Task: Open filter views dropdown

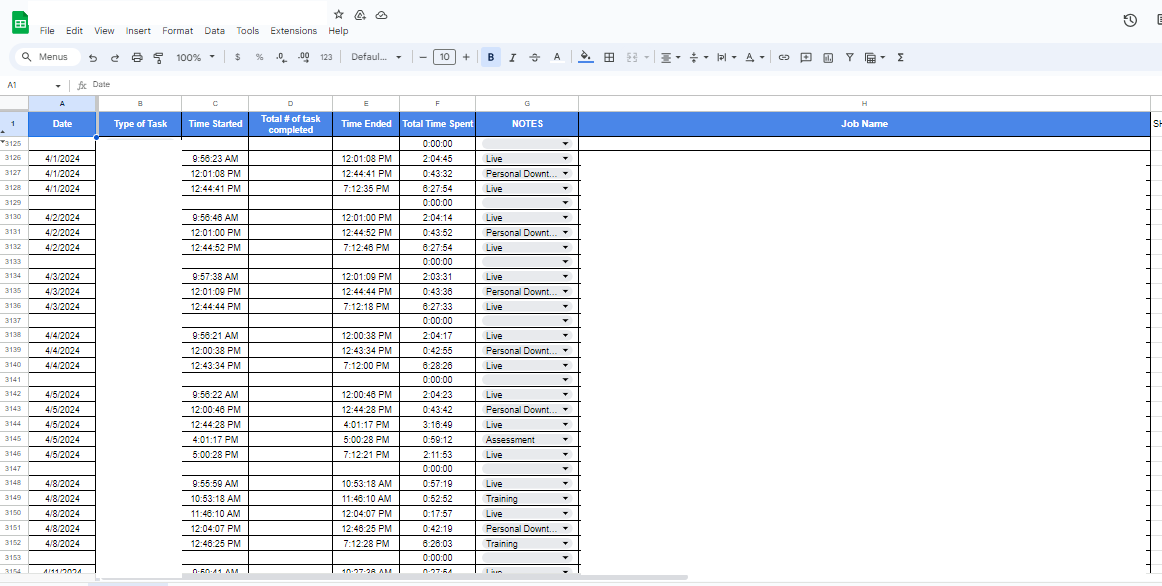Action: [874, 57]
